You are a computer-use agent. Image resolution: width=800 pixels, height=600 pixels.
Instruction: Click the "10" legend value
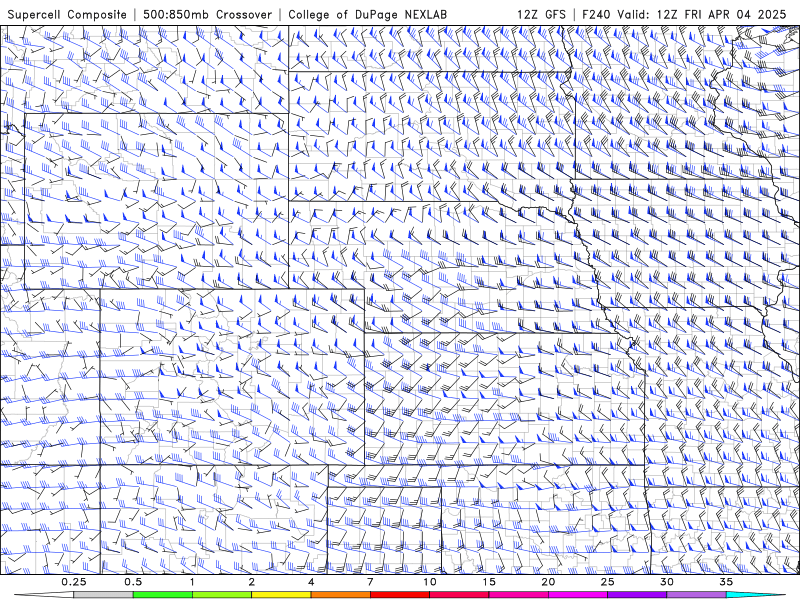point(430,582)
